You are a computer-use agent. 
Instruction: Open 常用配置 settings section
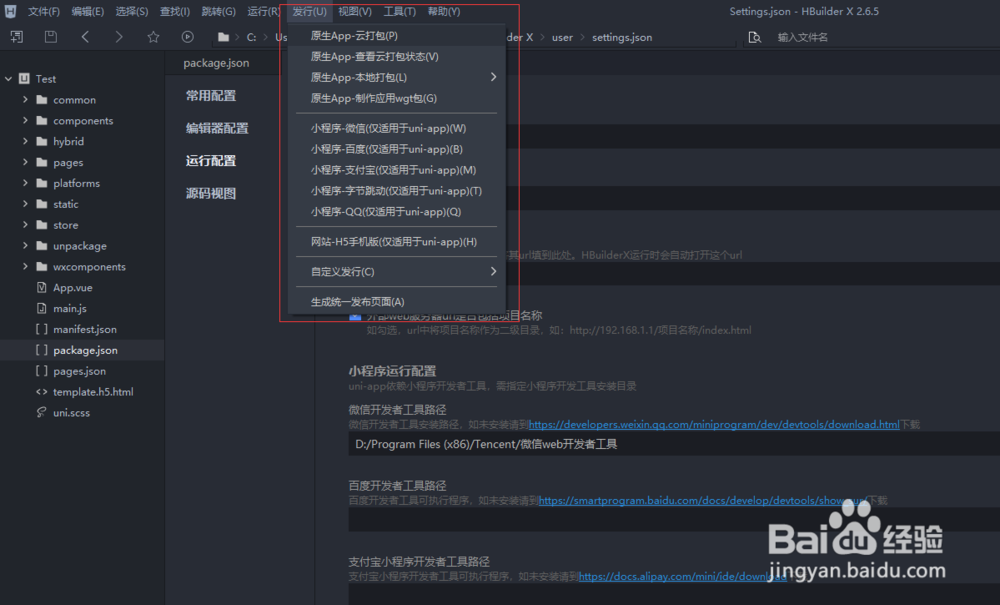tap(210, 96)
